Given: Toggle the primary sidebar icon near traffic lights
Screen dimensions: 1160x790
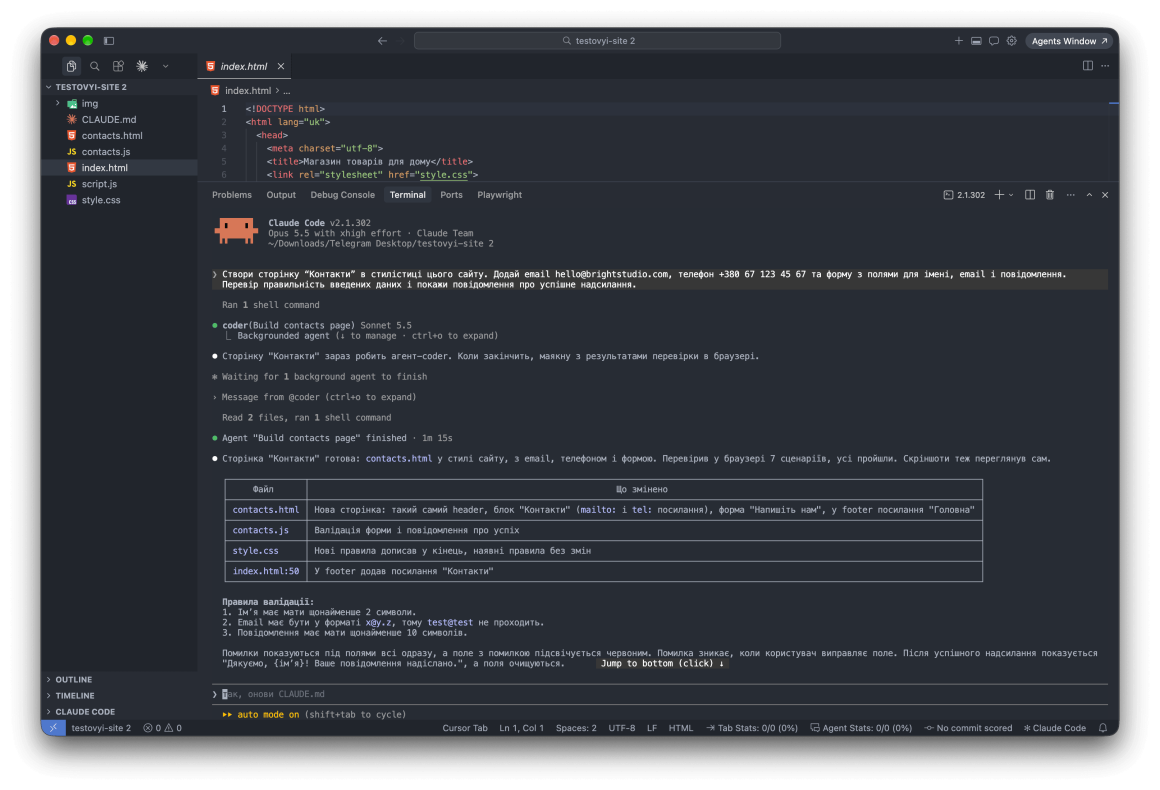Looking at the screenshot, I should tap(109, 41).
